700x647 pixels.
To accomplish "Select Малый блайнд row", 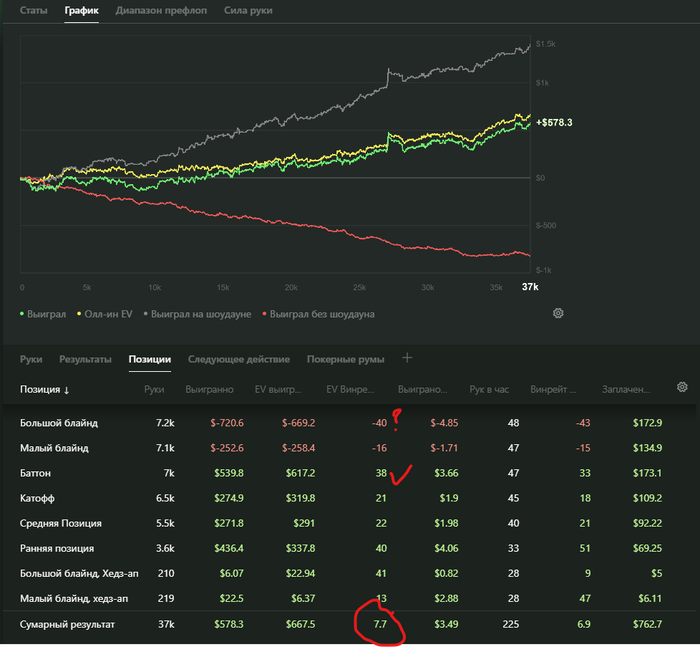I will click(350, 448).
